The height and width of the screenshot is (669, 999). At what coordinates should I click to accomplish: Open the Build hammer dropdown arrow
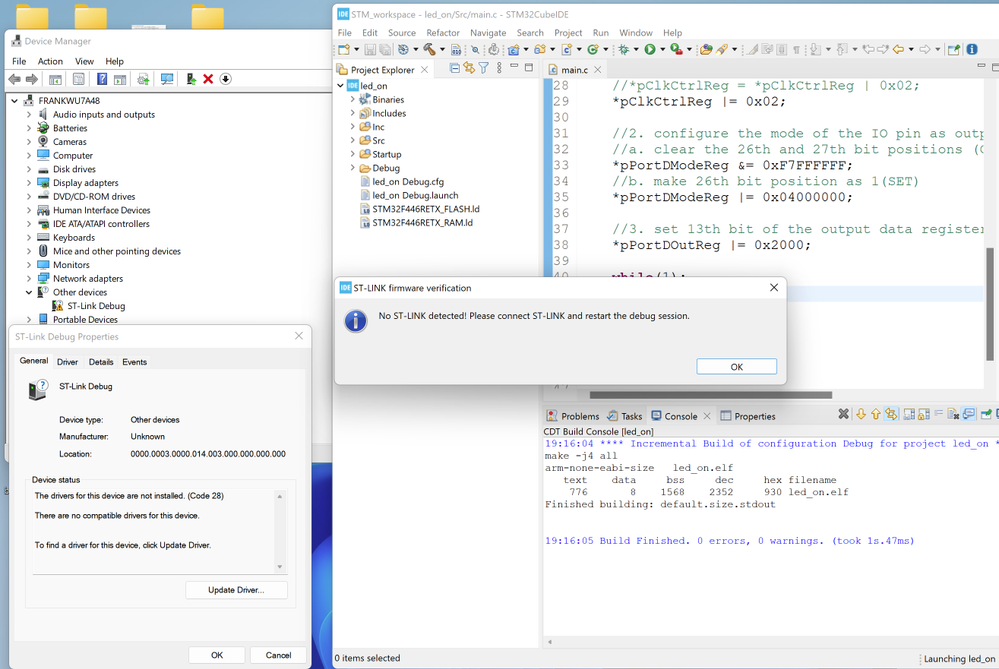[x=442, y=49]
